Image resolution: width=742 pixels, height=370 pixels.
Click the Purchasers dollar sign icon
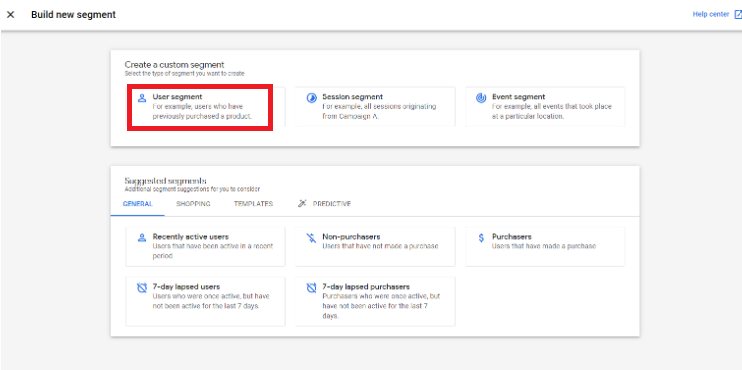(x=481, y=238)
